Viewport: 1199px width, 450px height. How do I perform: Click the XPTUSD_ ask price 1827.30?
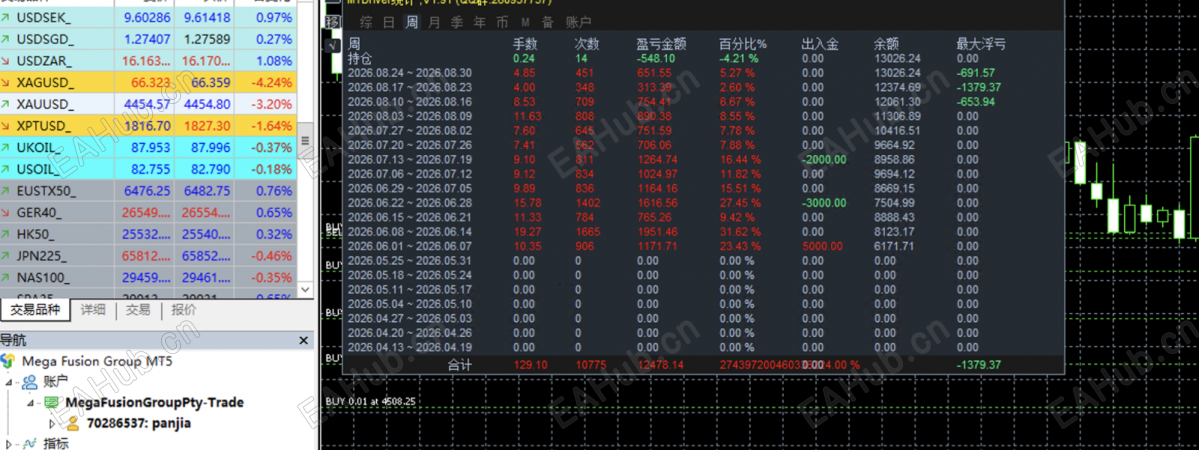click(x=205, y=126)
